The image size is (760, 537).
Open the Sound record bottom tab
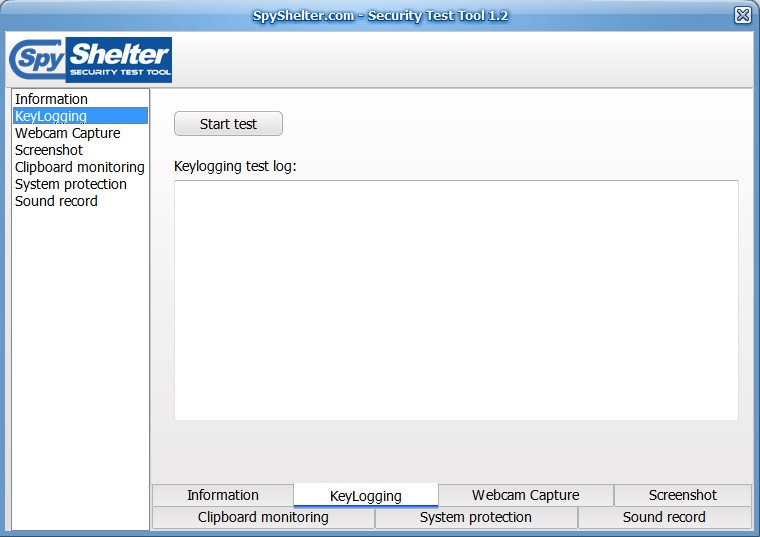pyautogui.click(x=665, y=517)
